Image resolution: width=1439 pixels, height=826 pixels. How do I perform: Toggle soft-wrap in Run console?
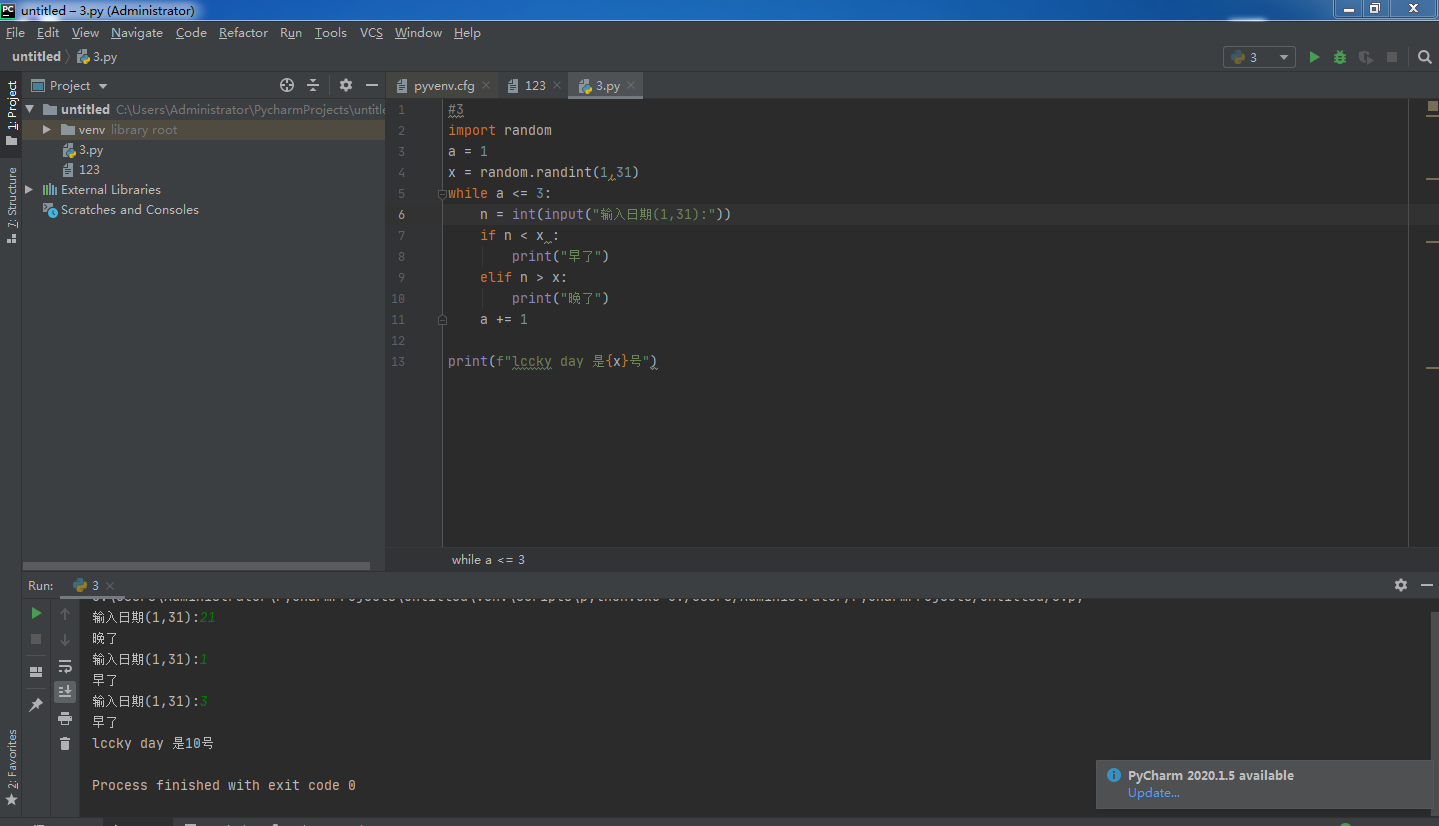(x=65, y=666)
